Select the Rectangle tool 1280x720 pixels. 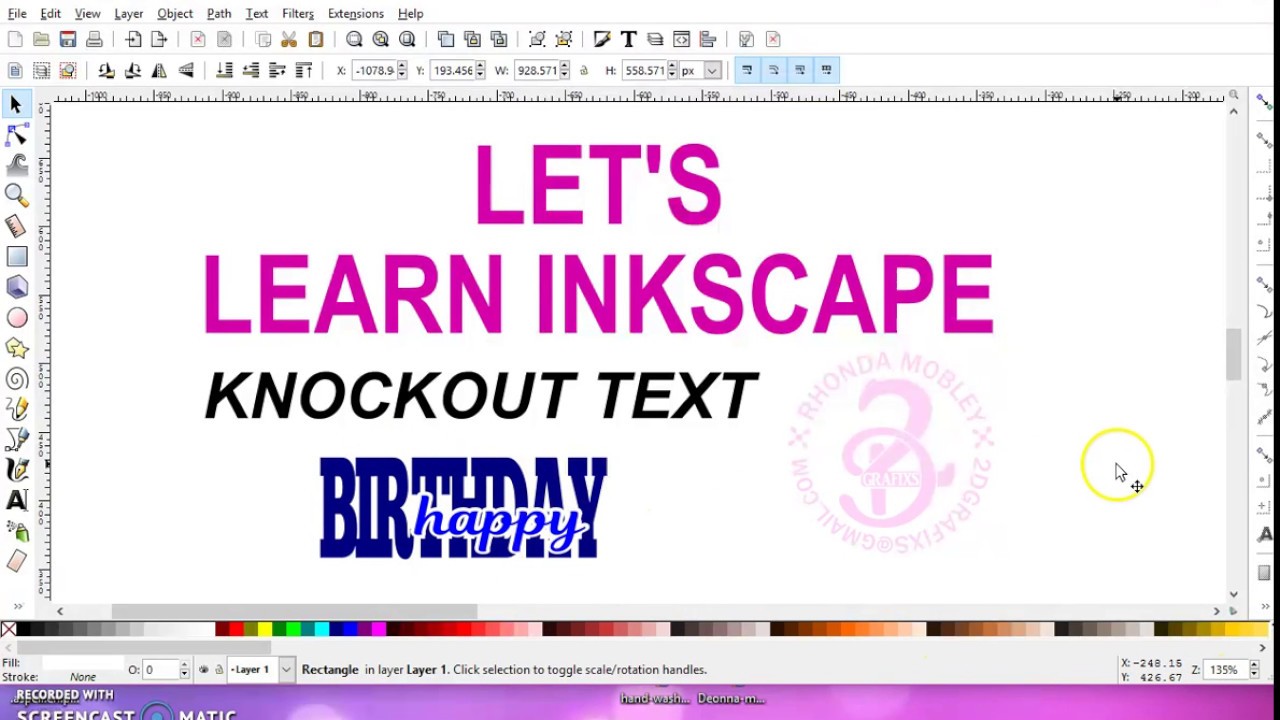(16, 257)
